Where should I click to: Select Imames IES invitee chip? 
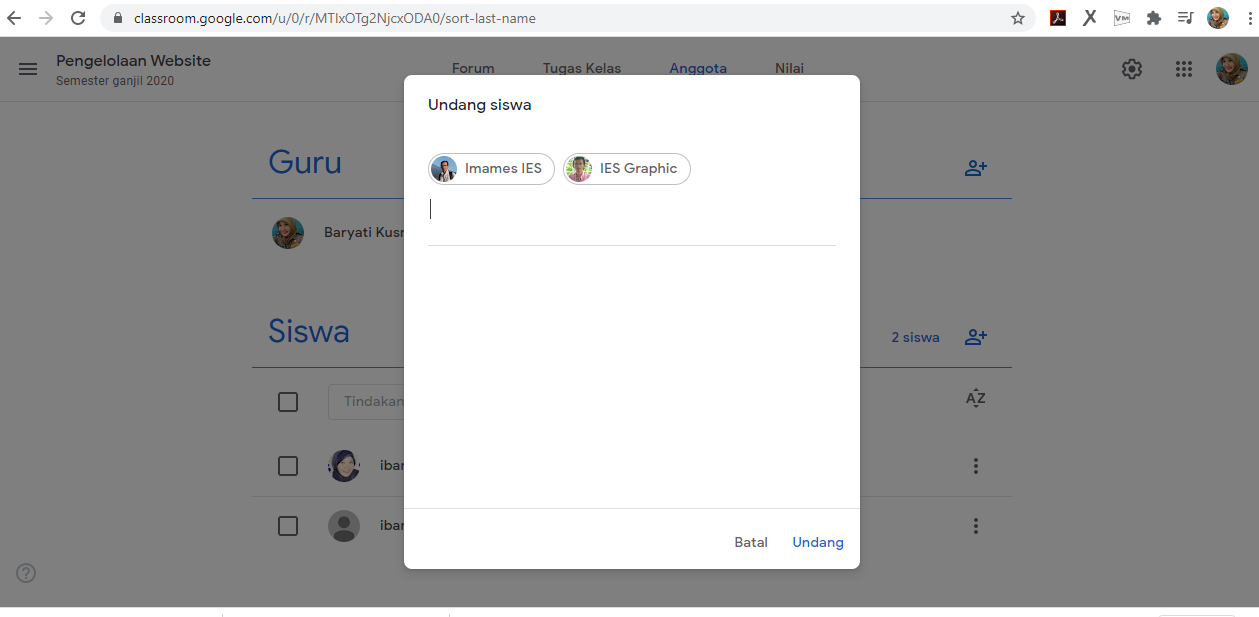click(x=491, y=169)
